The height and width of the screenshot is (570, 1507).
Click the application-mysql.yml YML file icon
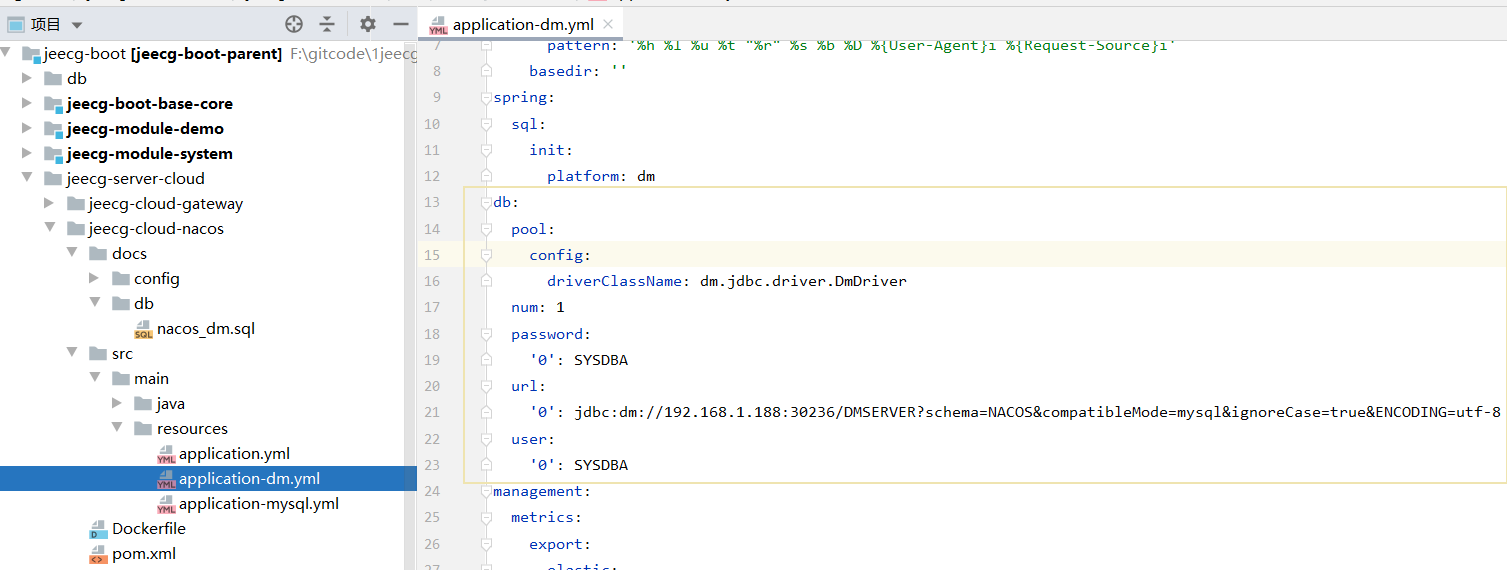coord(166,504)
